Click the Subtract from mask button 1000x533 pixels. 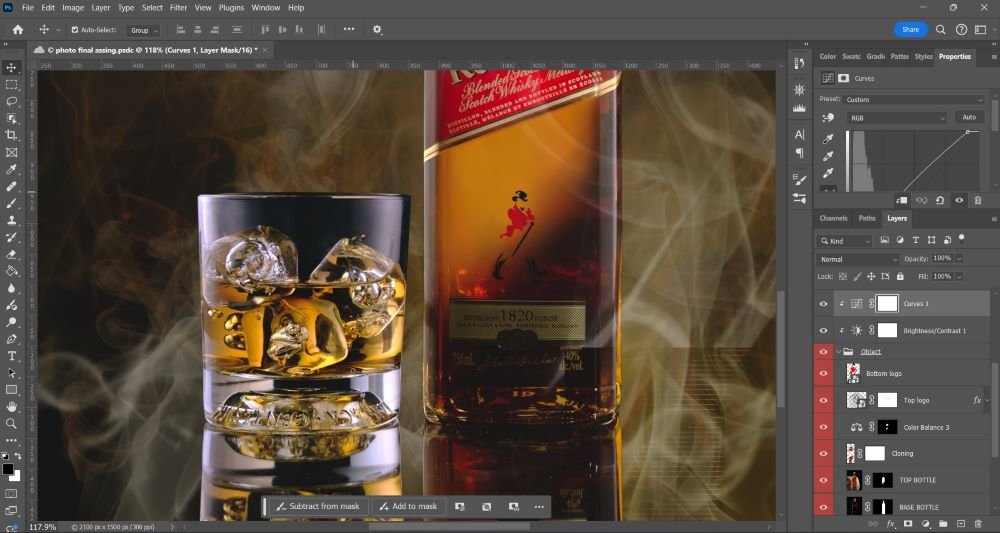point(317,506)
